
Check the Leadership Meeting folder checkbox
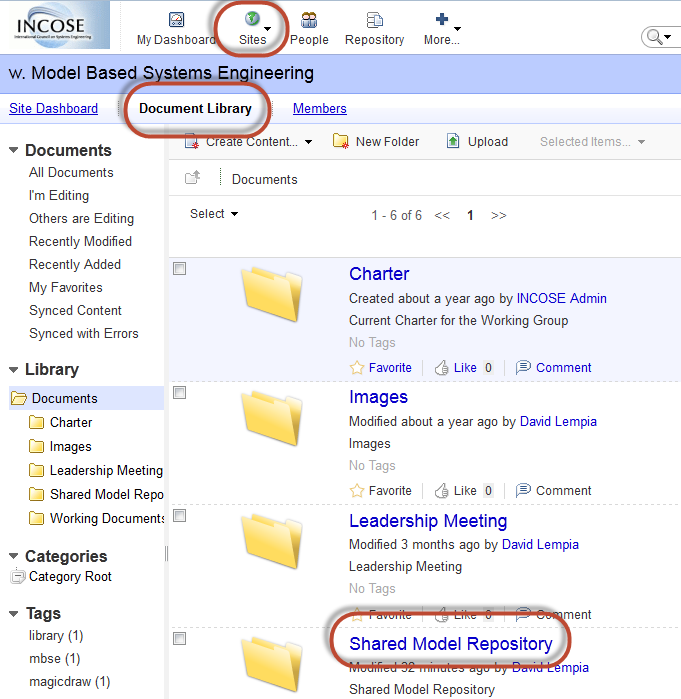pyautogui.click(x=180, y=516)
